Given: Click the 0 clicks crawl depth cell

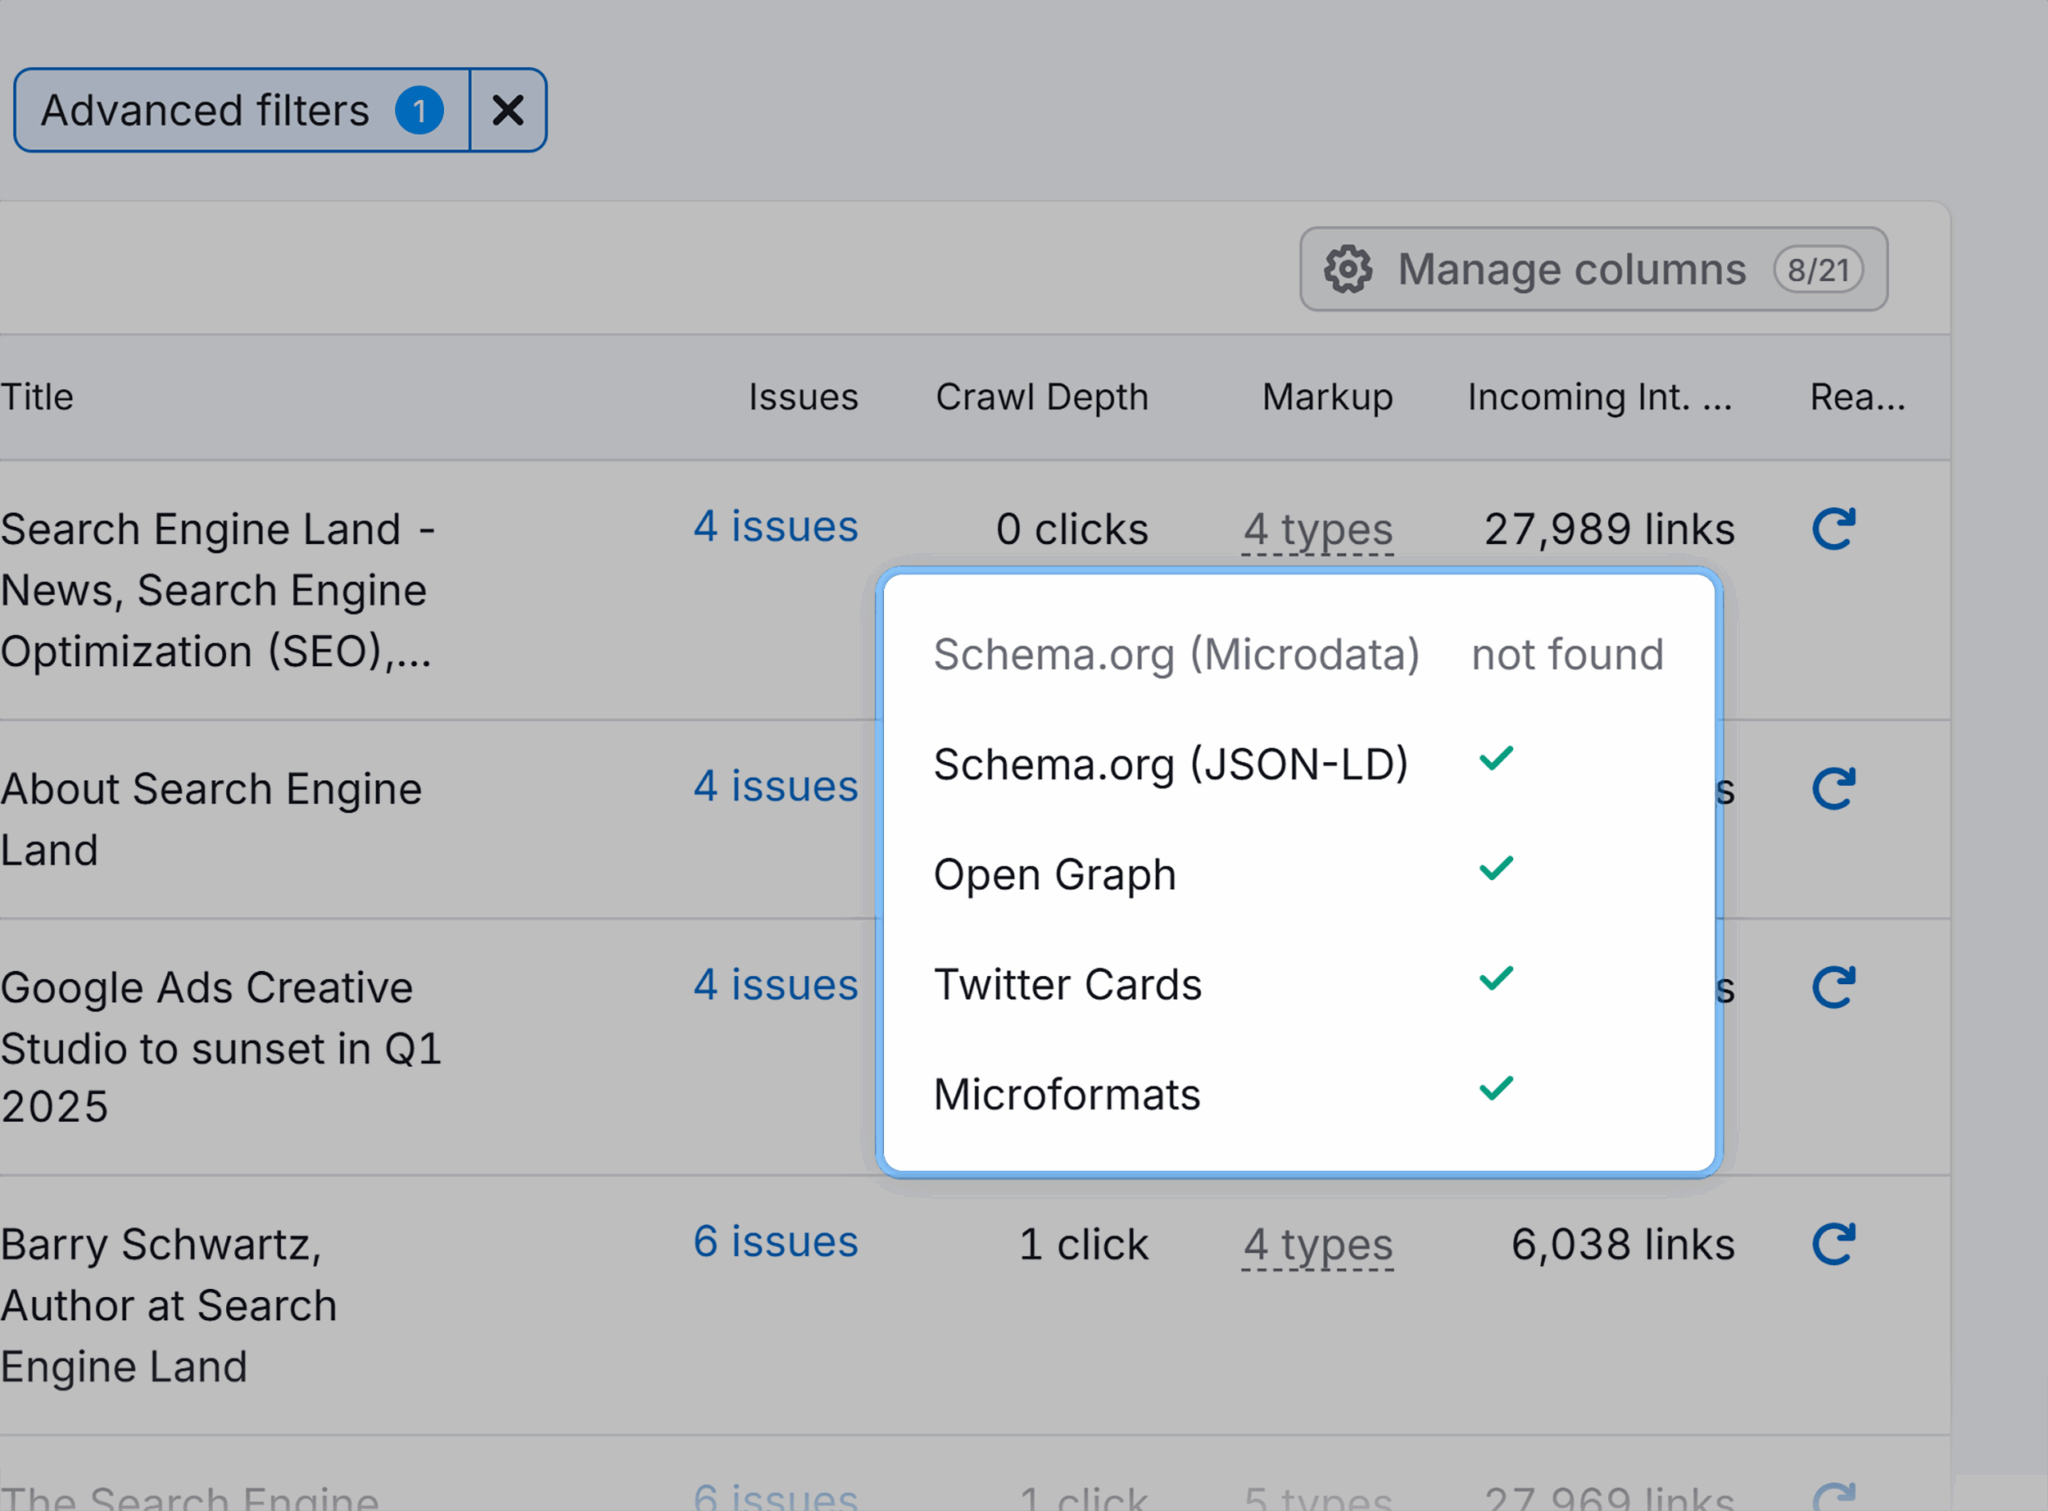Looking at the screenshot, I should pyautogui.click(x=1072, y=529).
